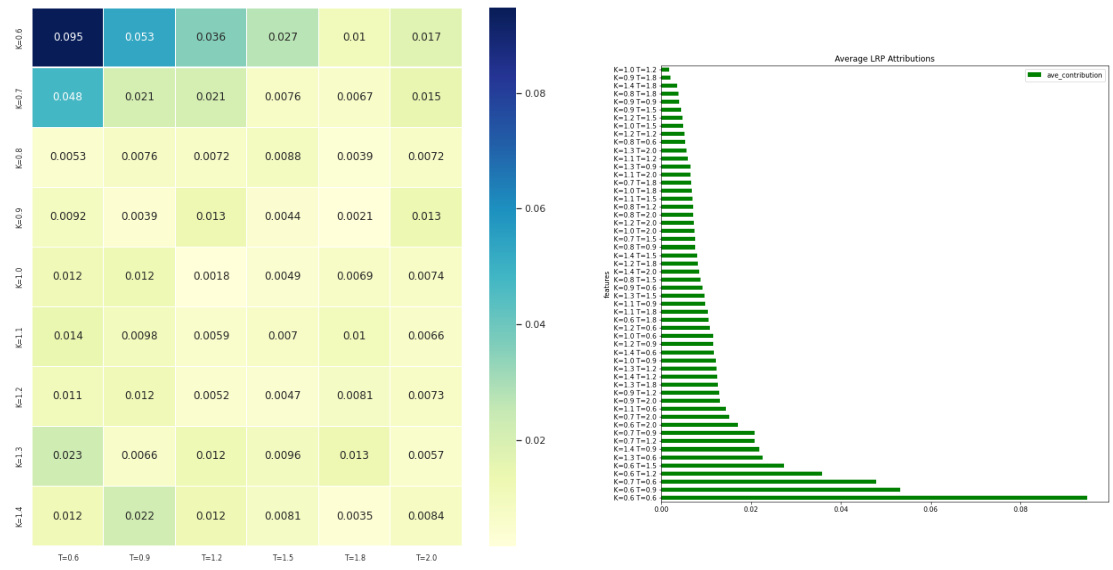Click the cell showing 0.0018
This screenshot has width=1113, height=570.
click(211, 276)
